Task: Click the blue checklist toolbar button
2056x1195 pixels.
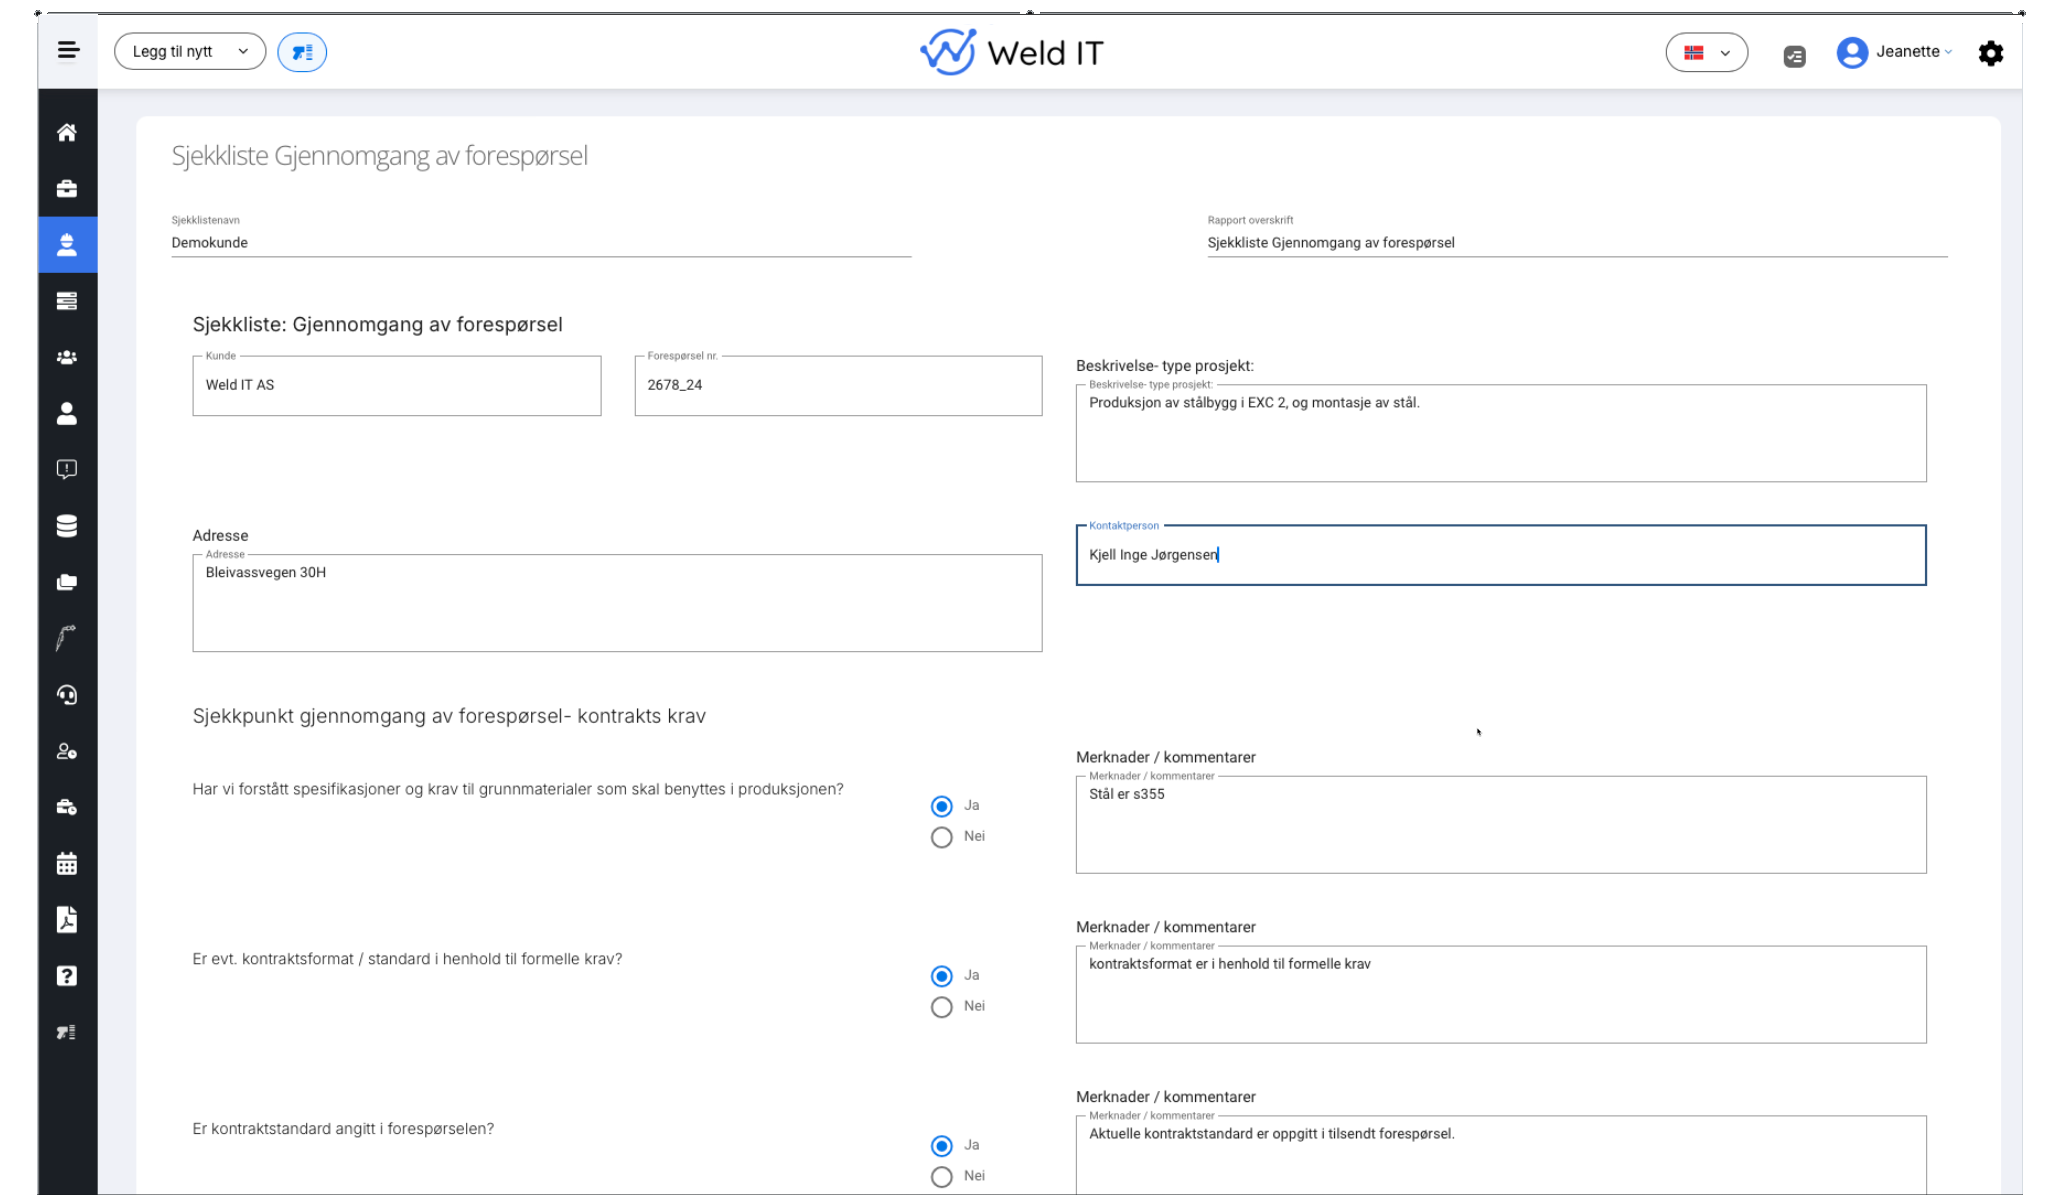Action: pyautogui.click(x=302, y=52)
